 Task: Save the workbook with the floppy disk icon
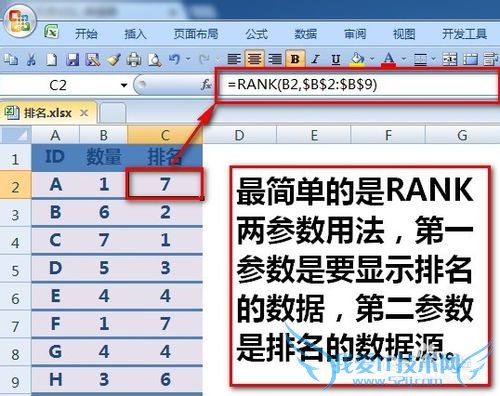pyautogui.click(x=72, y=60)
